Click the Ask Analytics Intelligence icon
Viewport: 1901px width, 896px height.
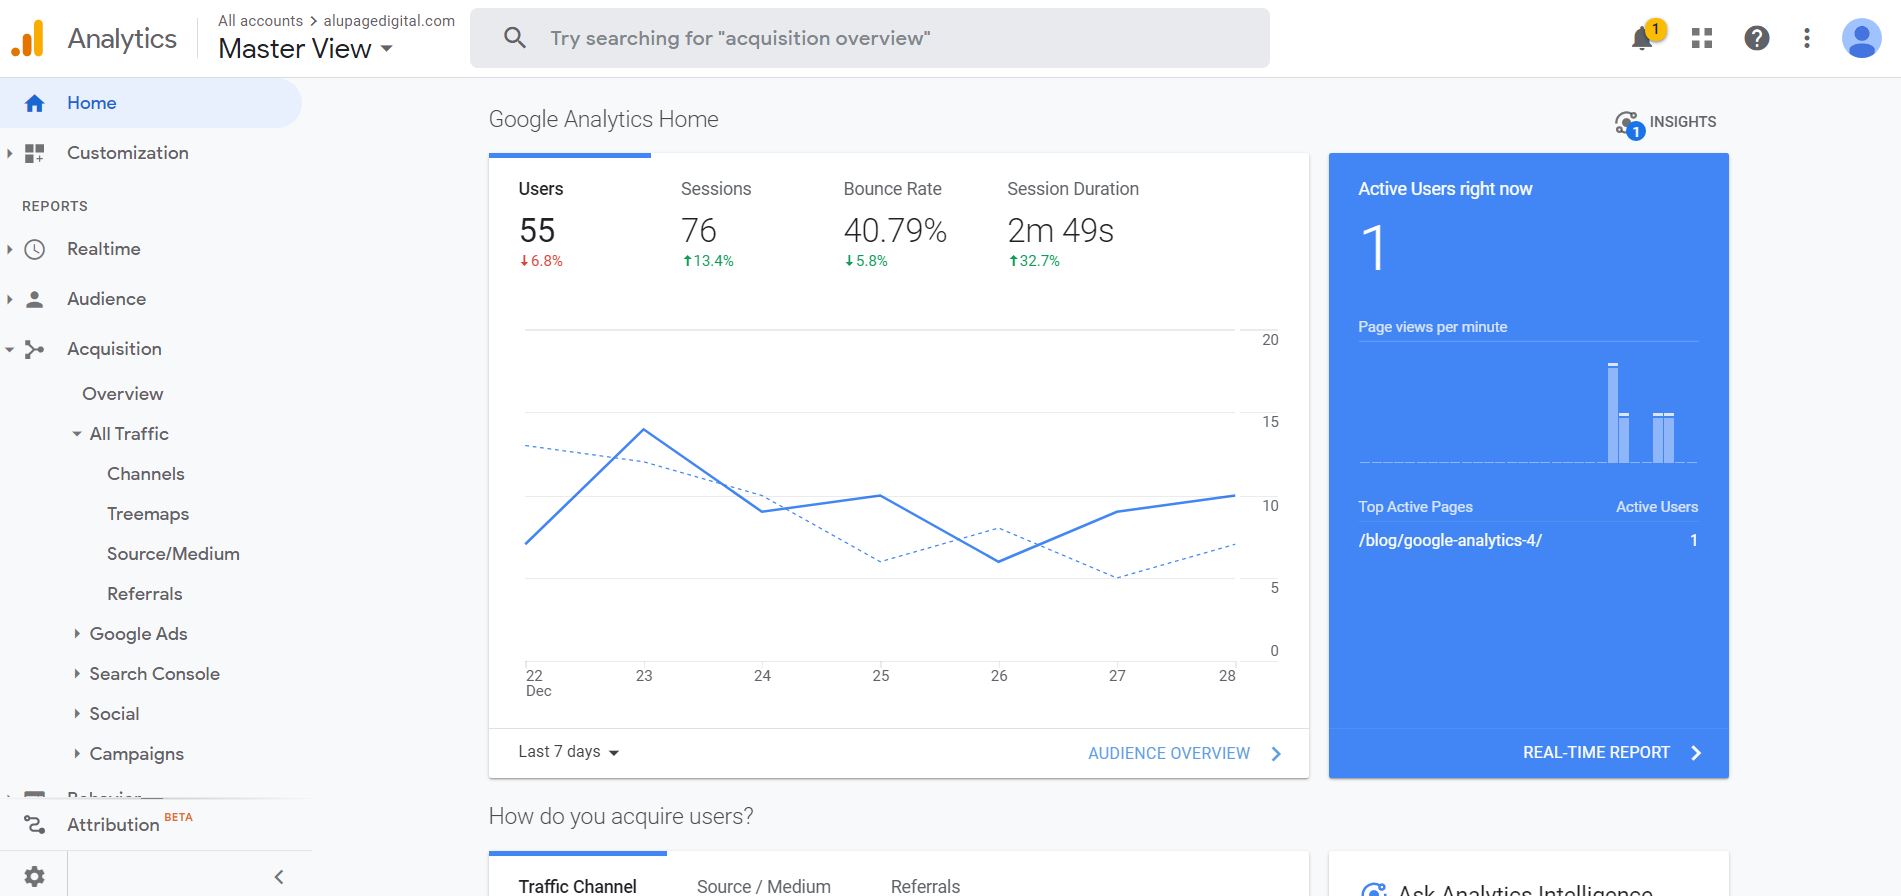coord(1374,889)
